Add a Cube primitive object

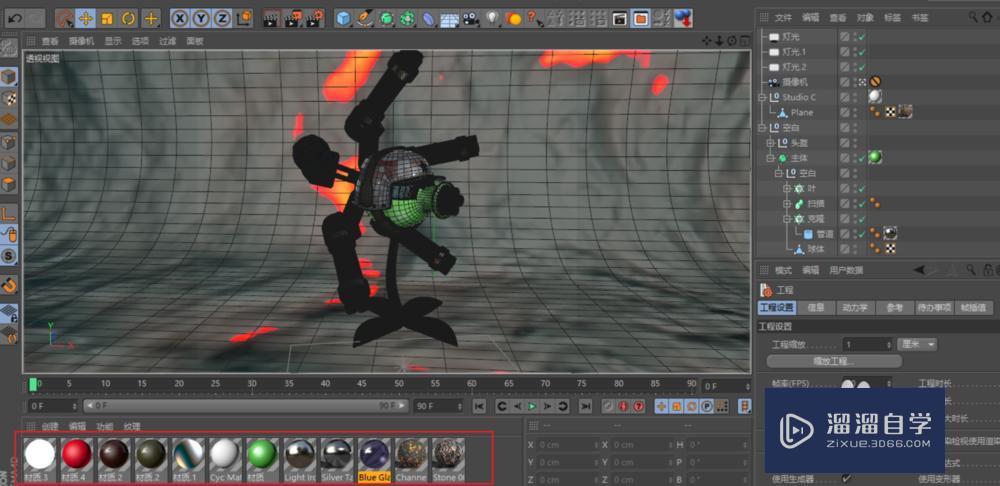pos(343,19)
